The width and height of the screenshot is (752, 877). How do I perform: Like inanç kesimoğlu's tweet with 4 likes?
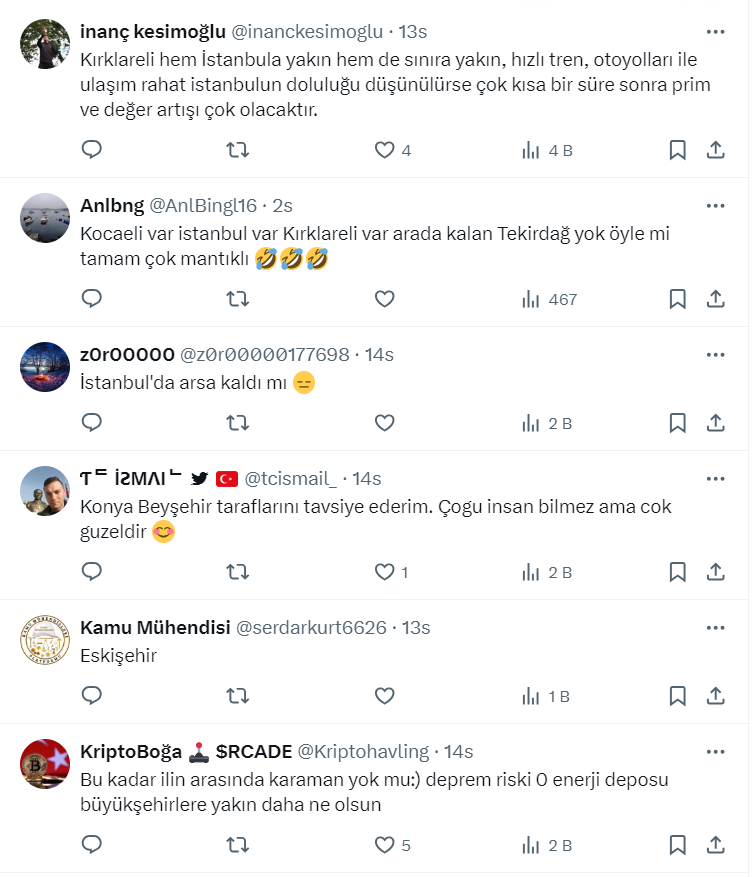tap(385, 150)
